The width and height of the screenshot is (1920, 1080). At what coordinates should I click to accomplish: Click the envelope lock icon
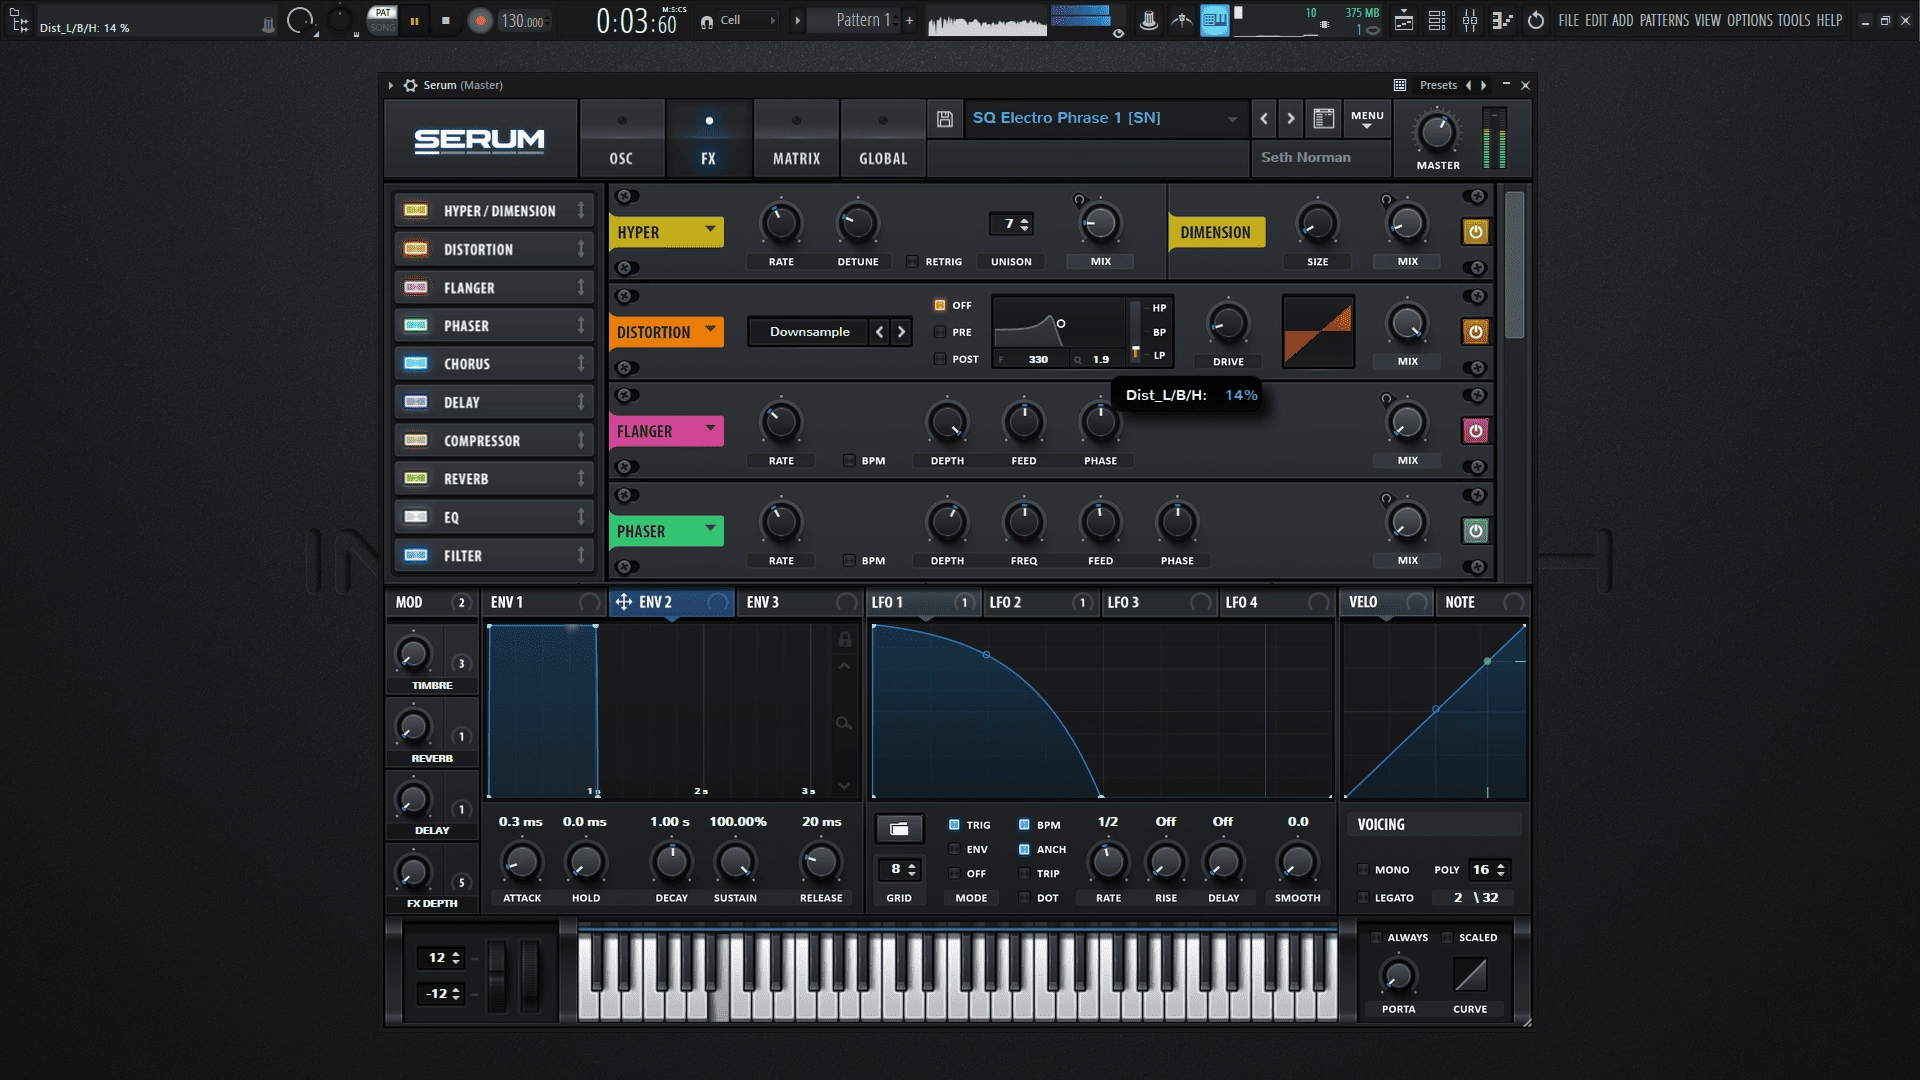coord(844,639)
